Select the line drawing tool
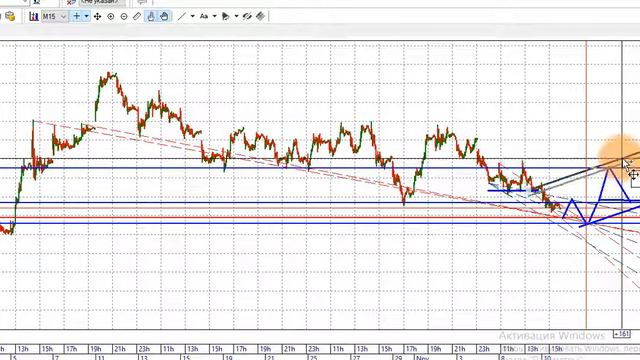 pyautogui.click(x=182, y=16)
